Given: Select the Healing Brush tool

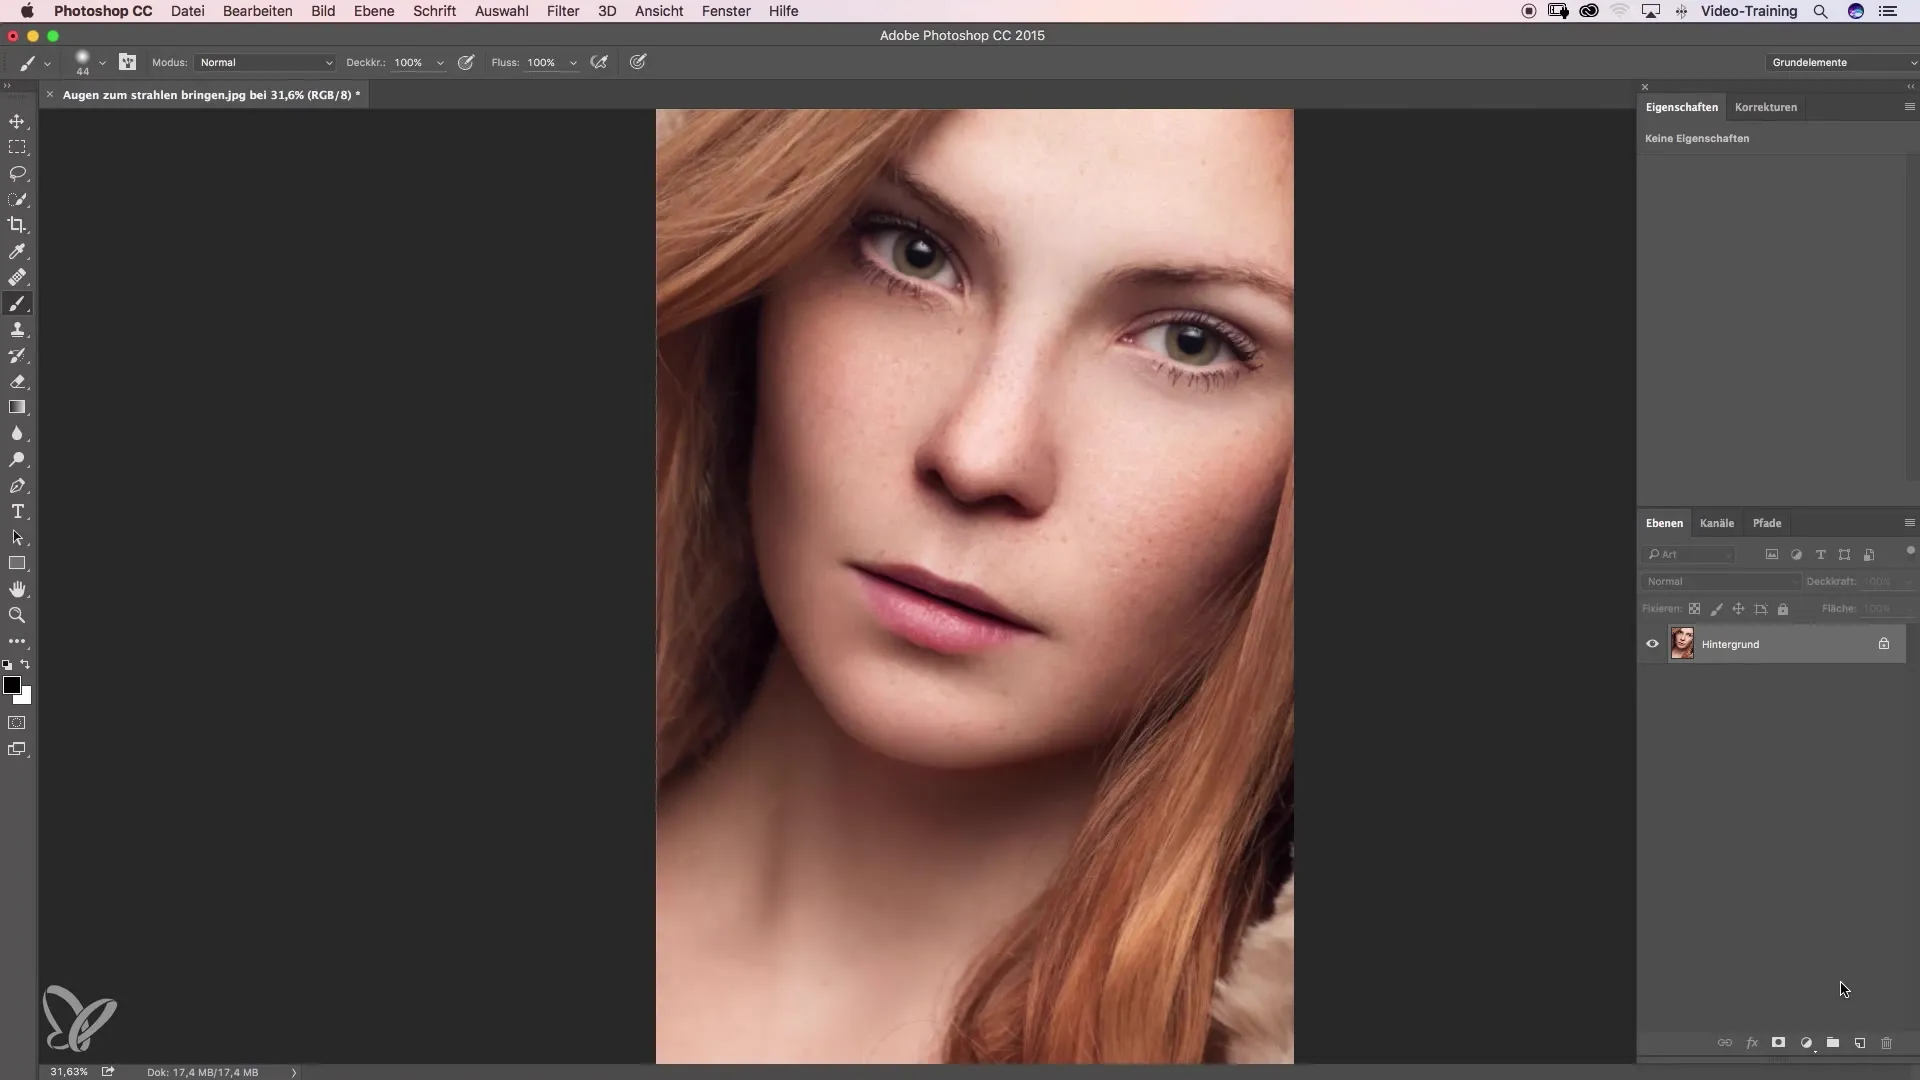Looking at the screenshot, I should (x=17, y=277).
